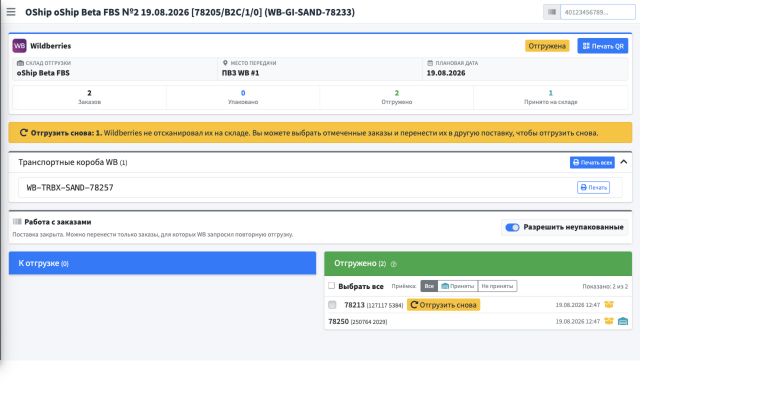Click order number 78213
This screenshot has width=760, height=420.
click(x=354, y=305)
